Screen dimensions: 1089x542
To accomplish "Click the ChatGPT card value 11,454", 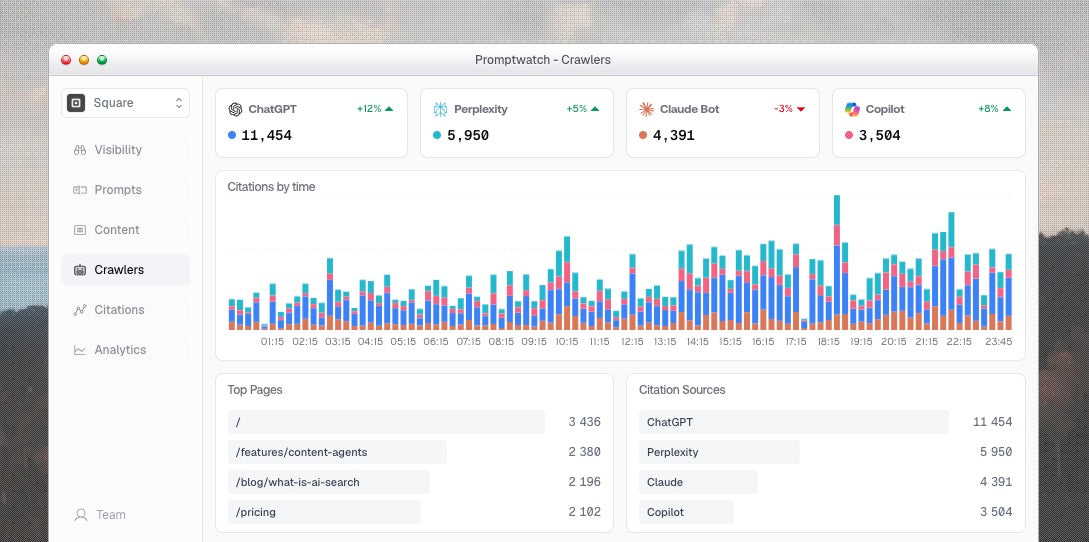I will (x=267, y=136).
